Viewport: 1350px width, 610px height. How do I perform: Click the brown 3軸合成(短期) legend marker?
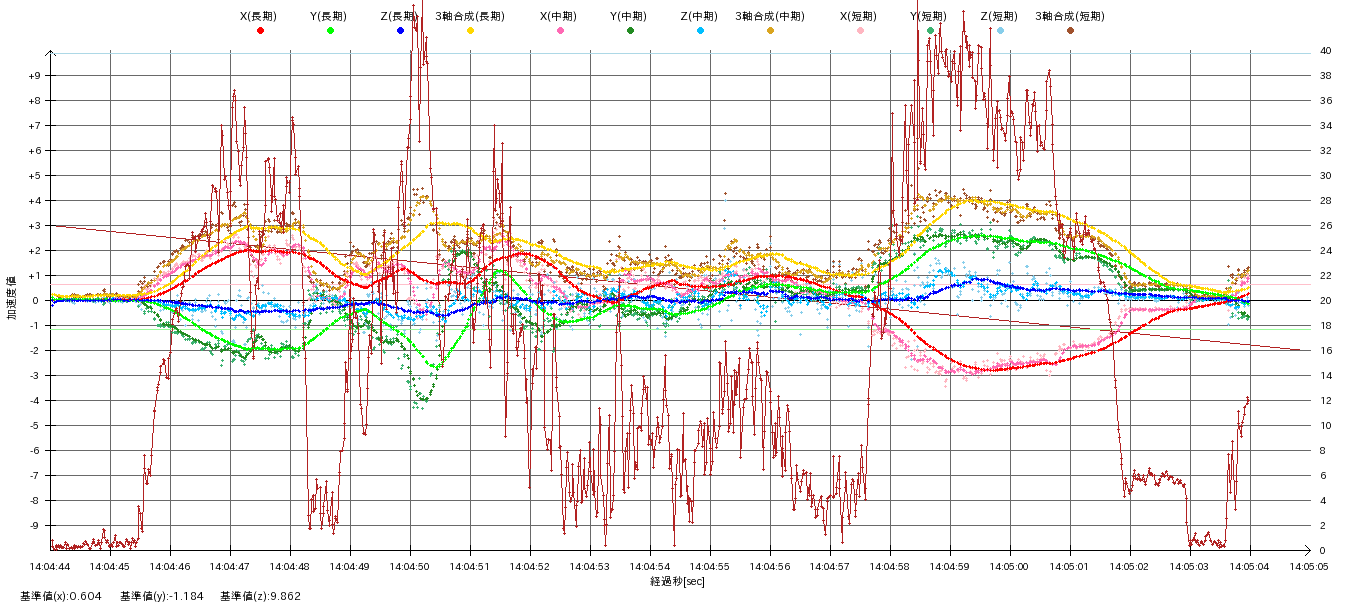pos(1070,31)
